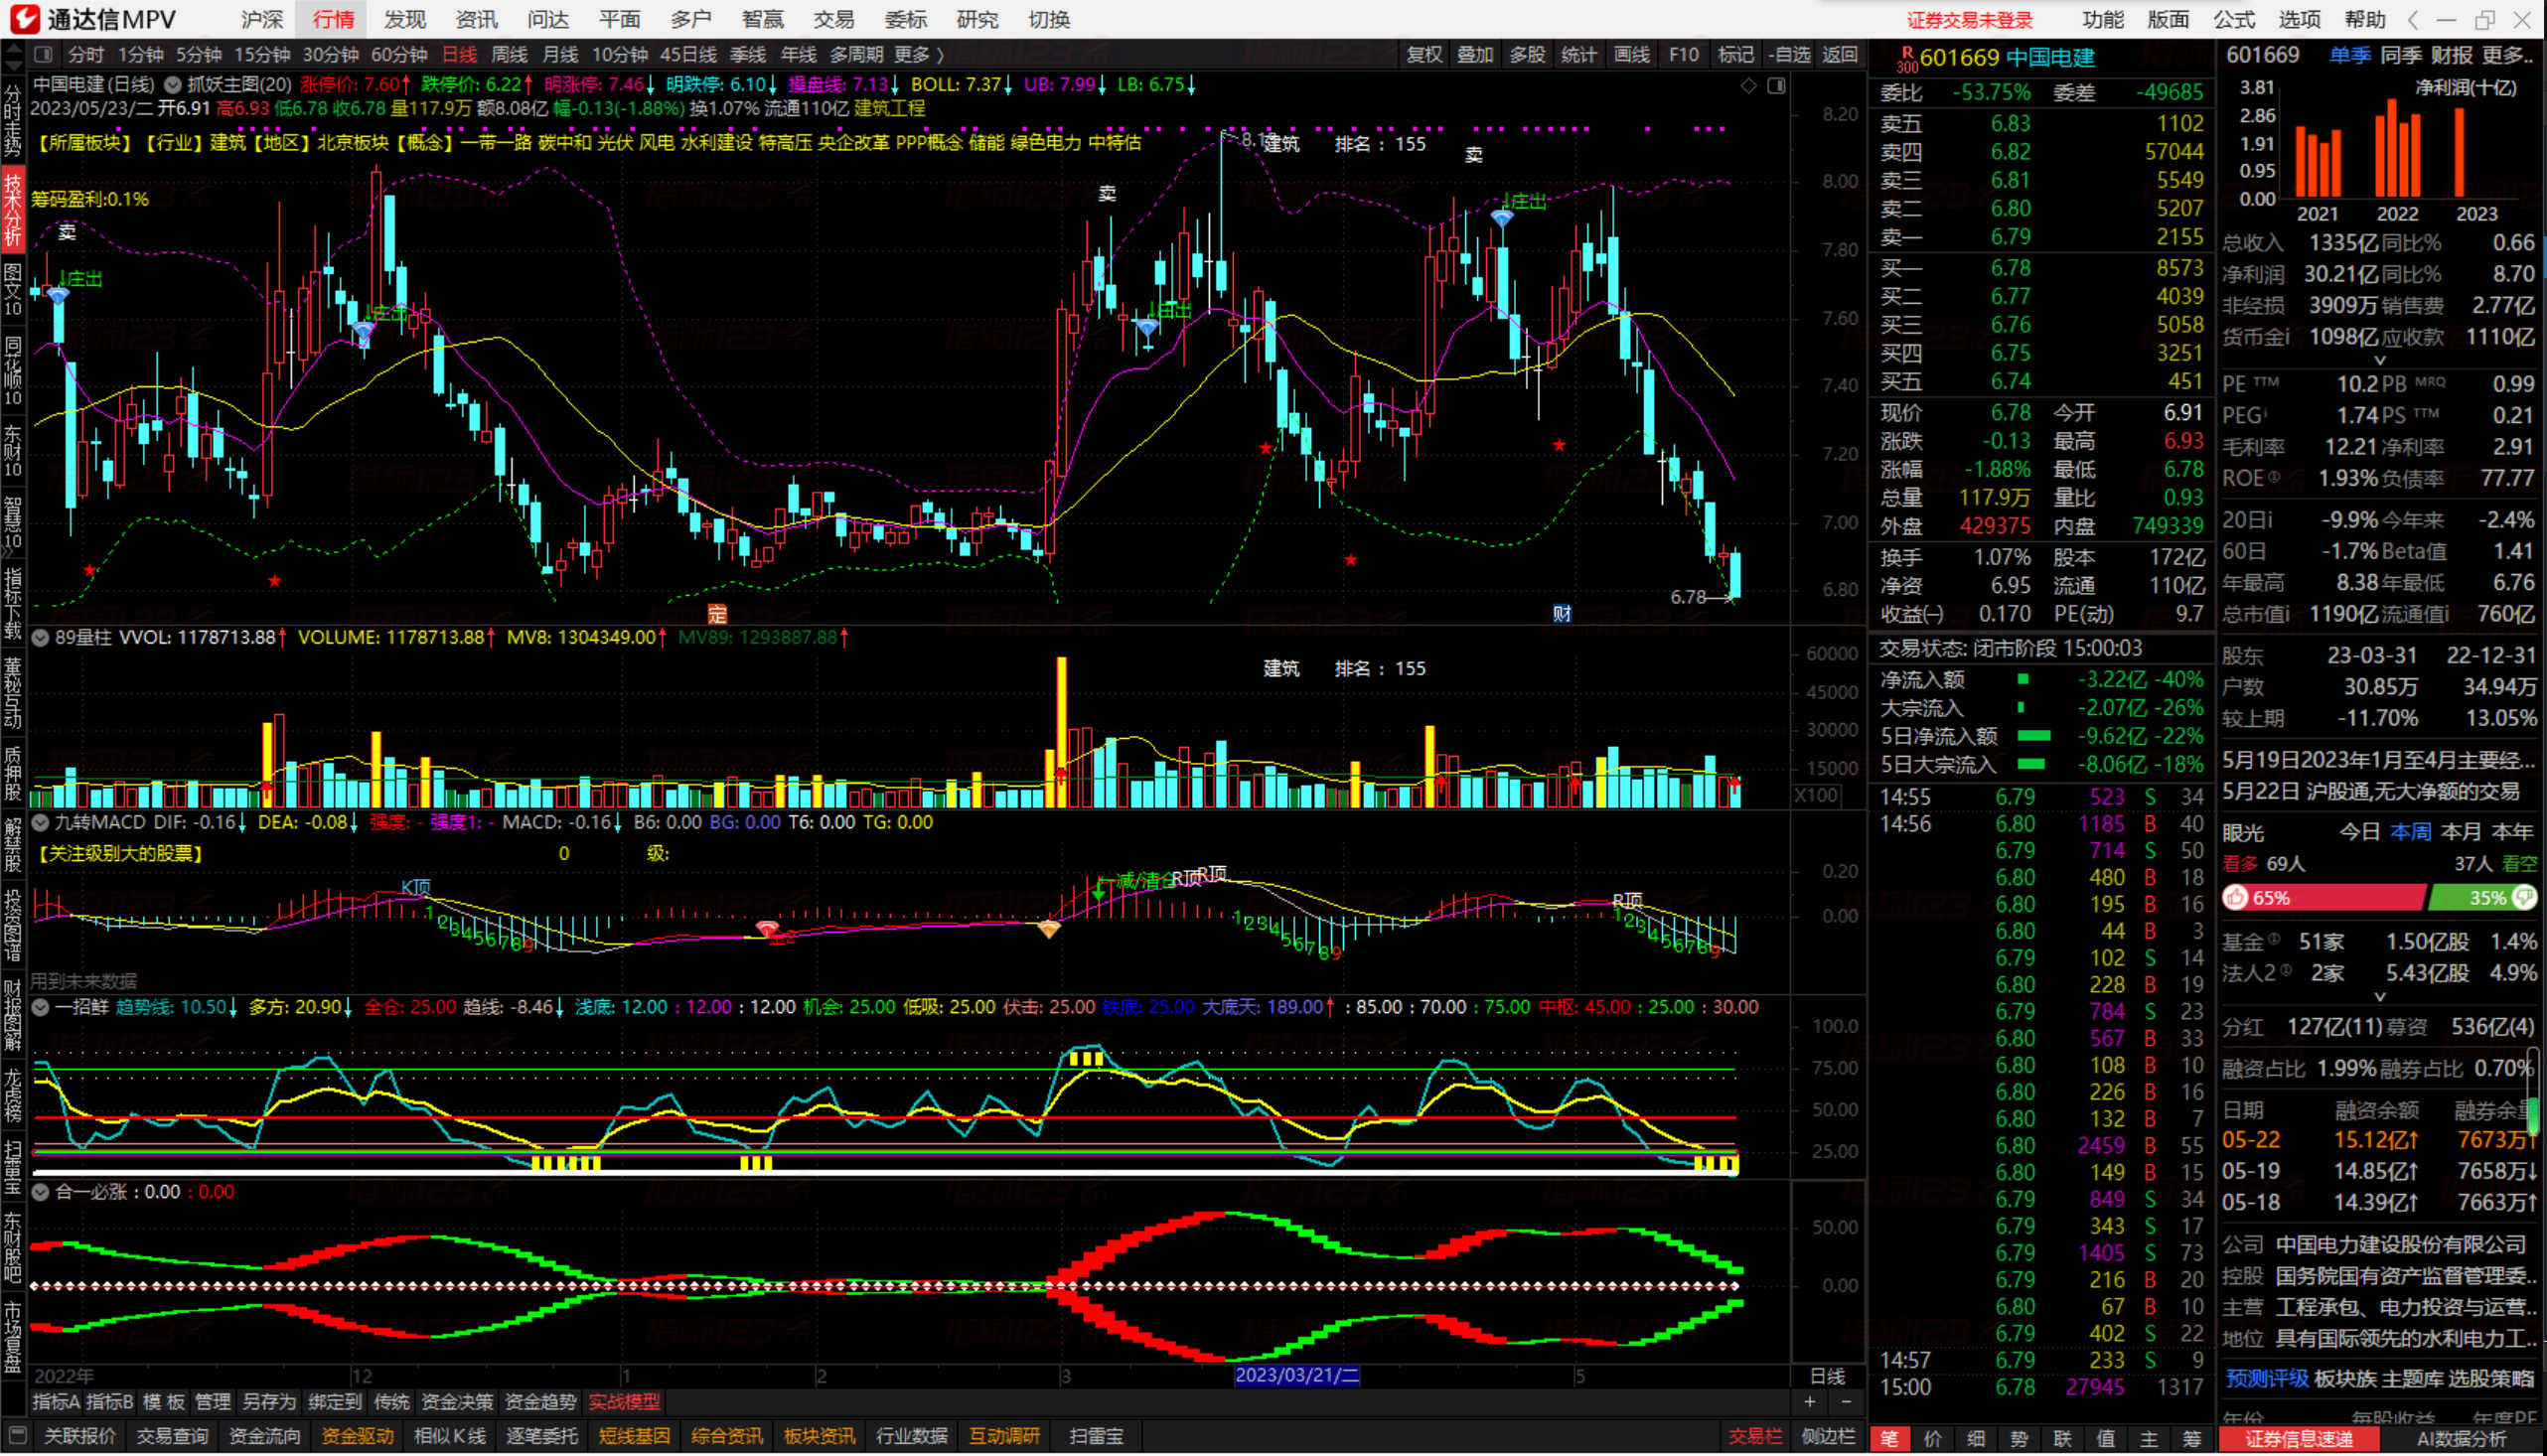
Task: Expand the 更多 period options
Action: 918,55
